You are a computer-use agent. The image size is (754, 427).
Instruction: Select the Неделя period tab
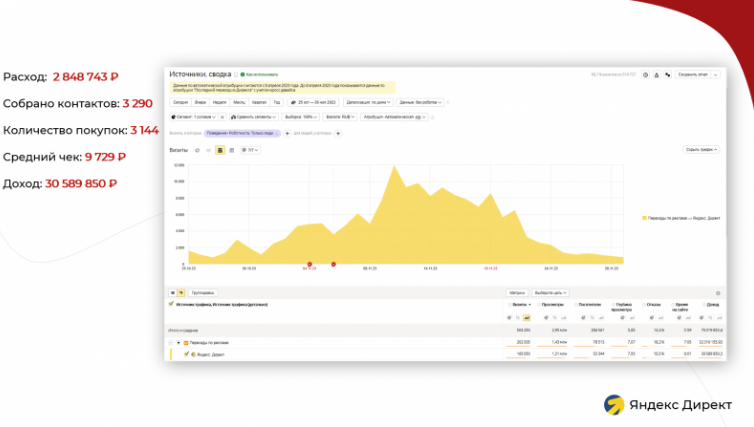point(218,102)
